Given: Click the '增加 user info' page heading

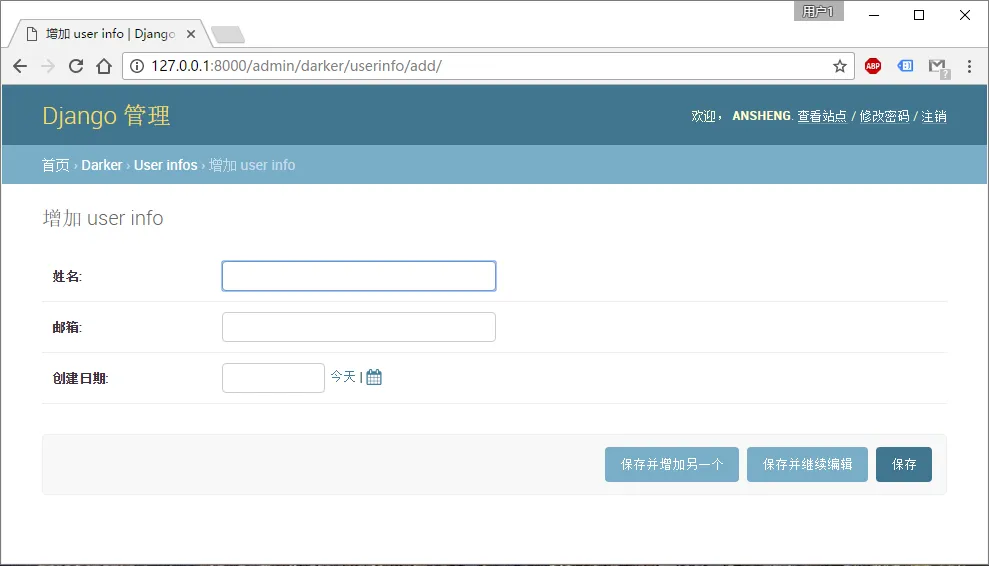Looking at the screenshot, I should tap(103, 218).
